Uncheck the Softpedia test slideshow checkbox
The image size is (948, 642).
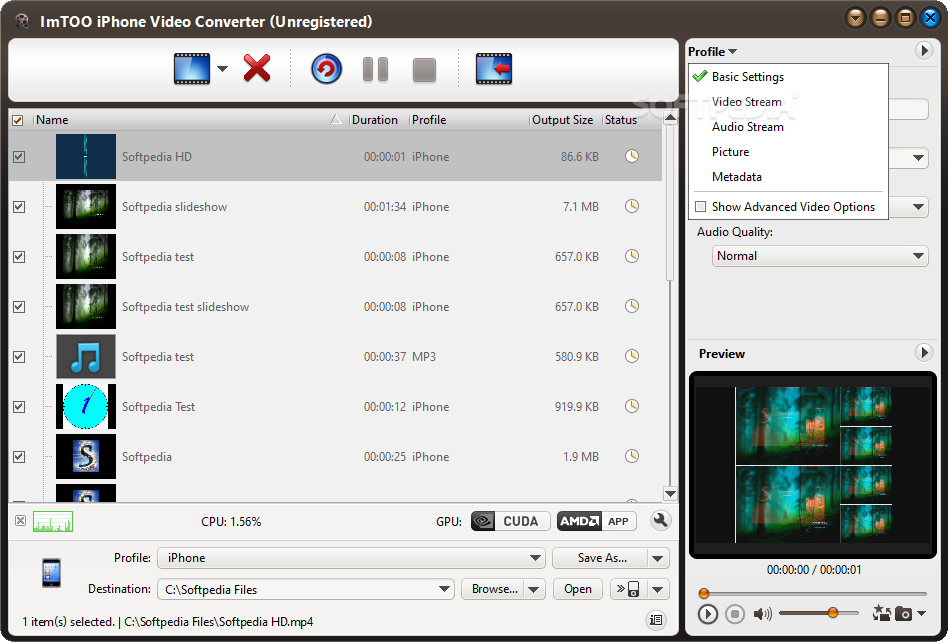pos(19,306)
